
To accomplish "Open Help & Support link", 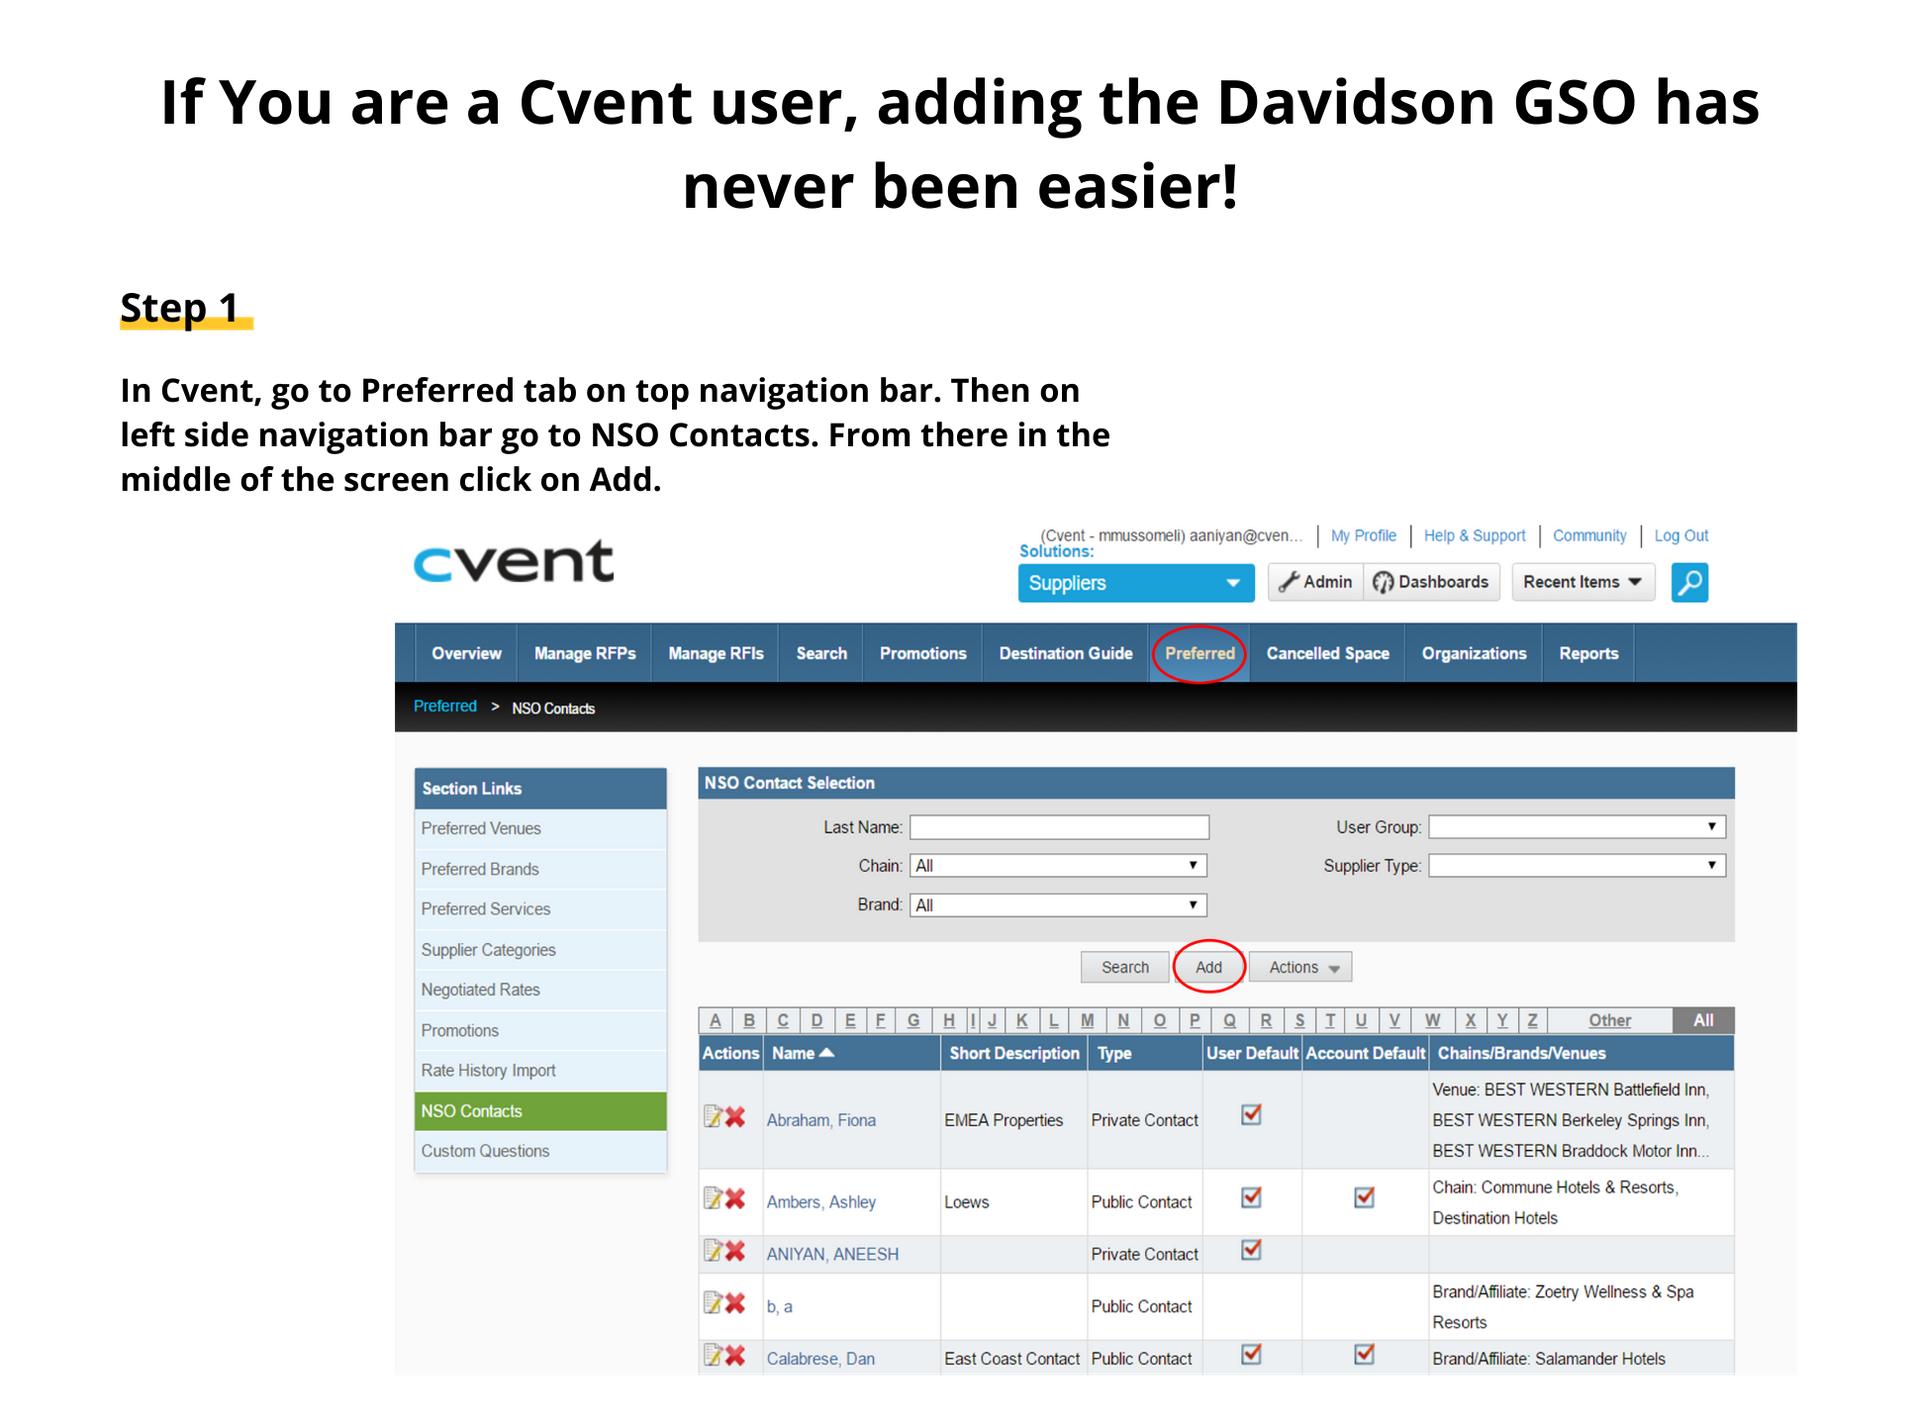I will point(1474,535).
